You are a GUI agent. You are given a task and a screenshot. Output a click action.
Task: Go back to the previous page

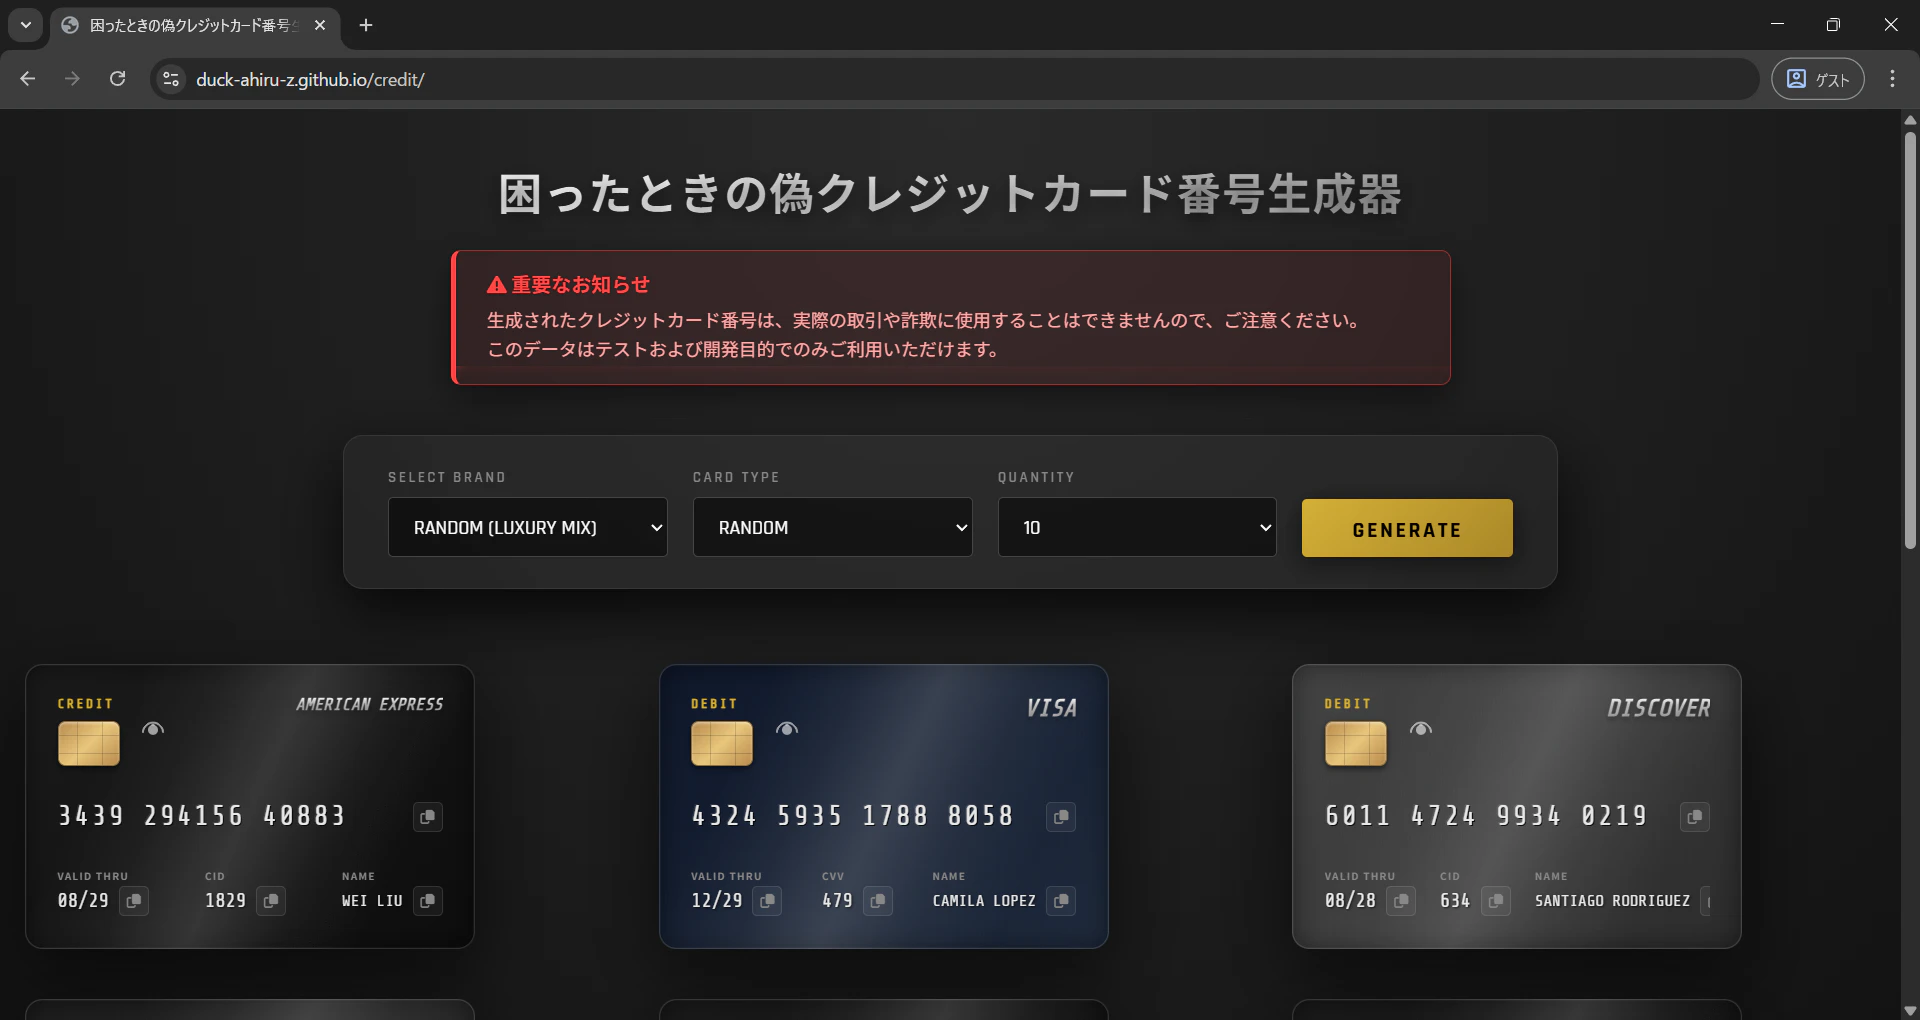(x=28, y=79)
